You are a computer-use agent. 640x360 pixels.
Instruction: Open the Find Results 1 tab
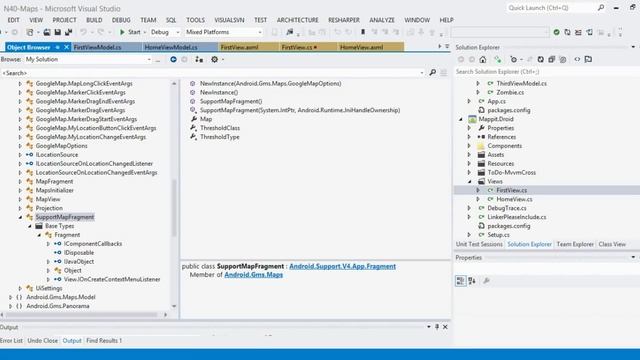point(104,340)
